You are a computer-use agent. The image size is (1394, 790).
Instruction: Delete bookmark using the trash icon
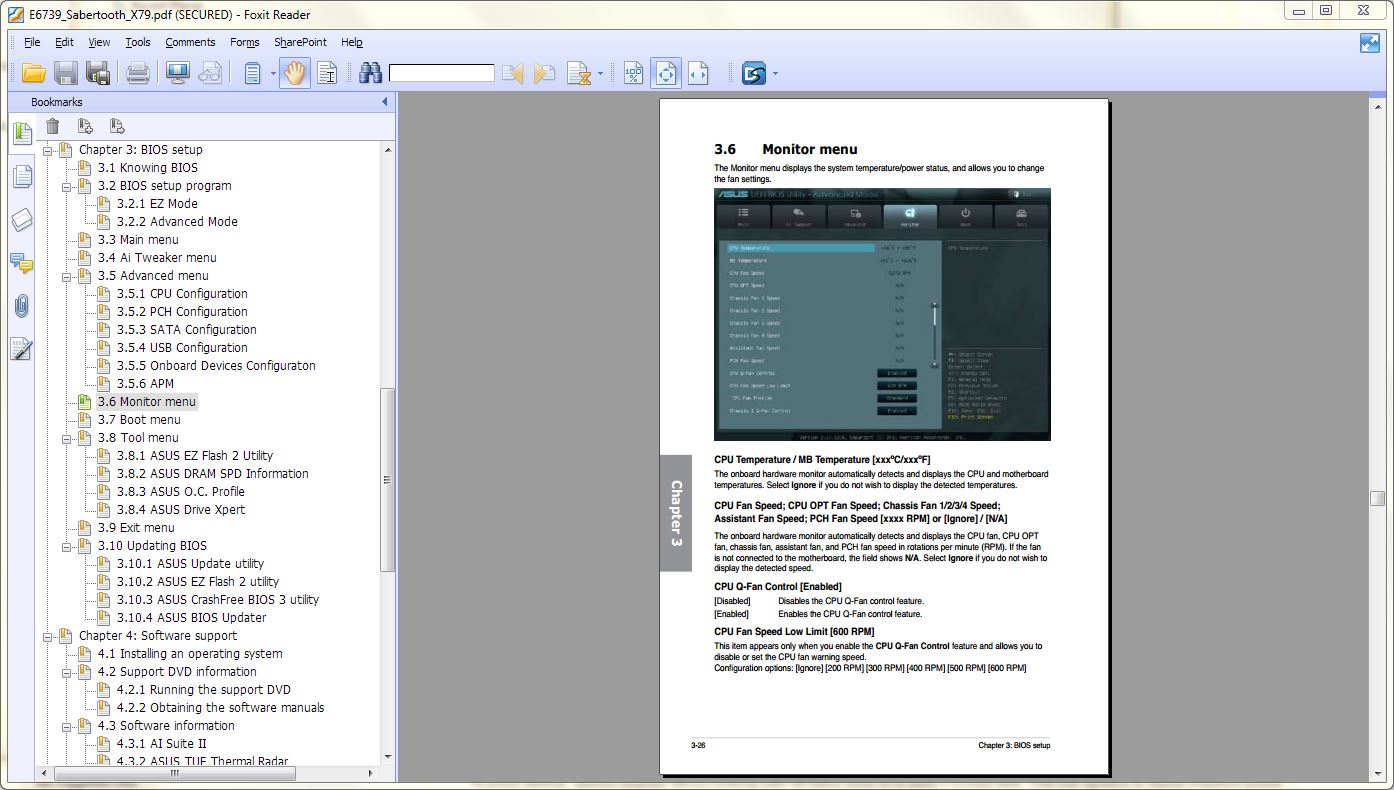53,126
